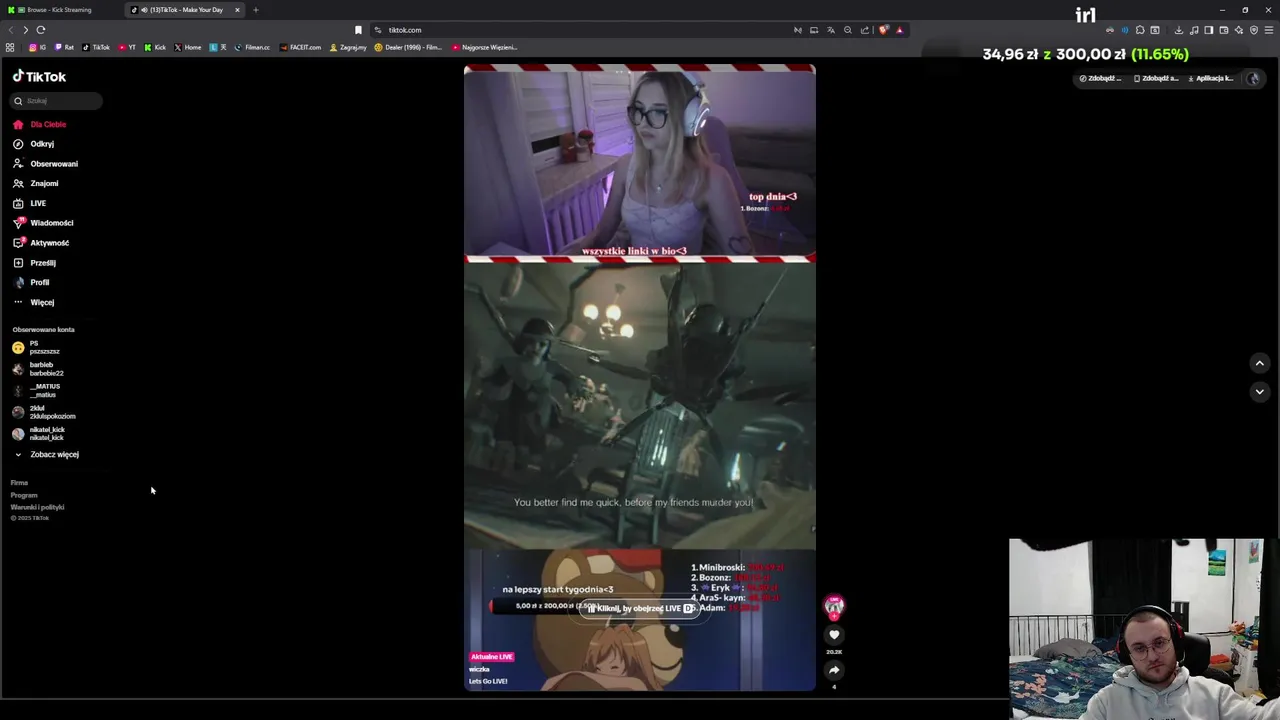This screenshot has height=720, width=1280.
Task: Open the FACEIT.com bookmark
Action: click(301, 47)
